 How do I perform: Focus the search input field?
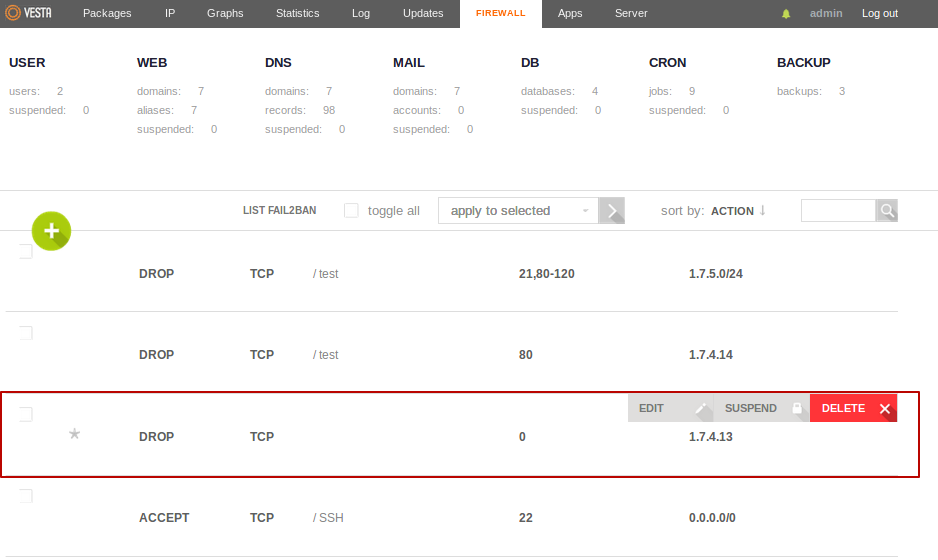click(838, 211)
